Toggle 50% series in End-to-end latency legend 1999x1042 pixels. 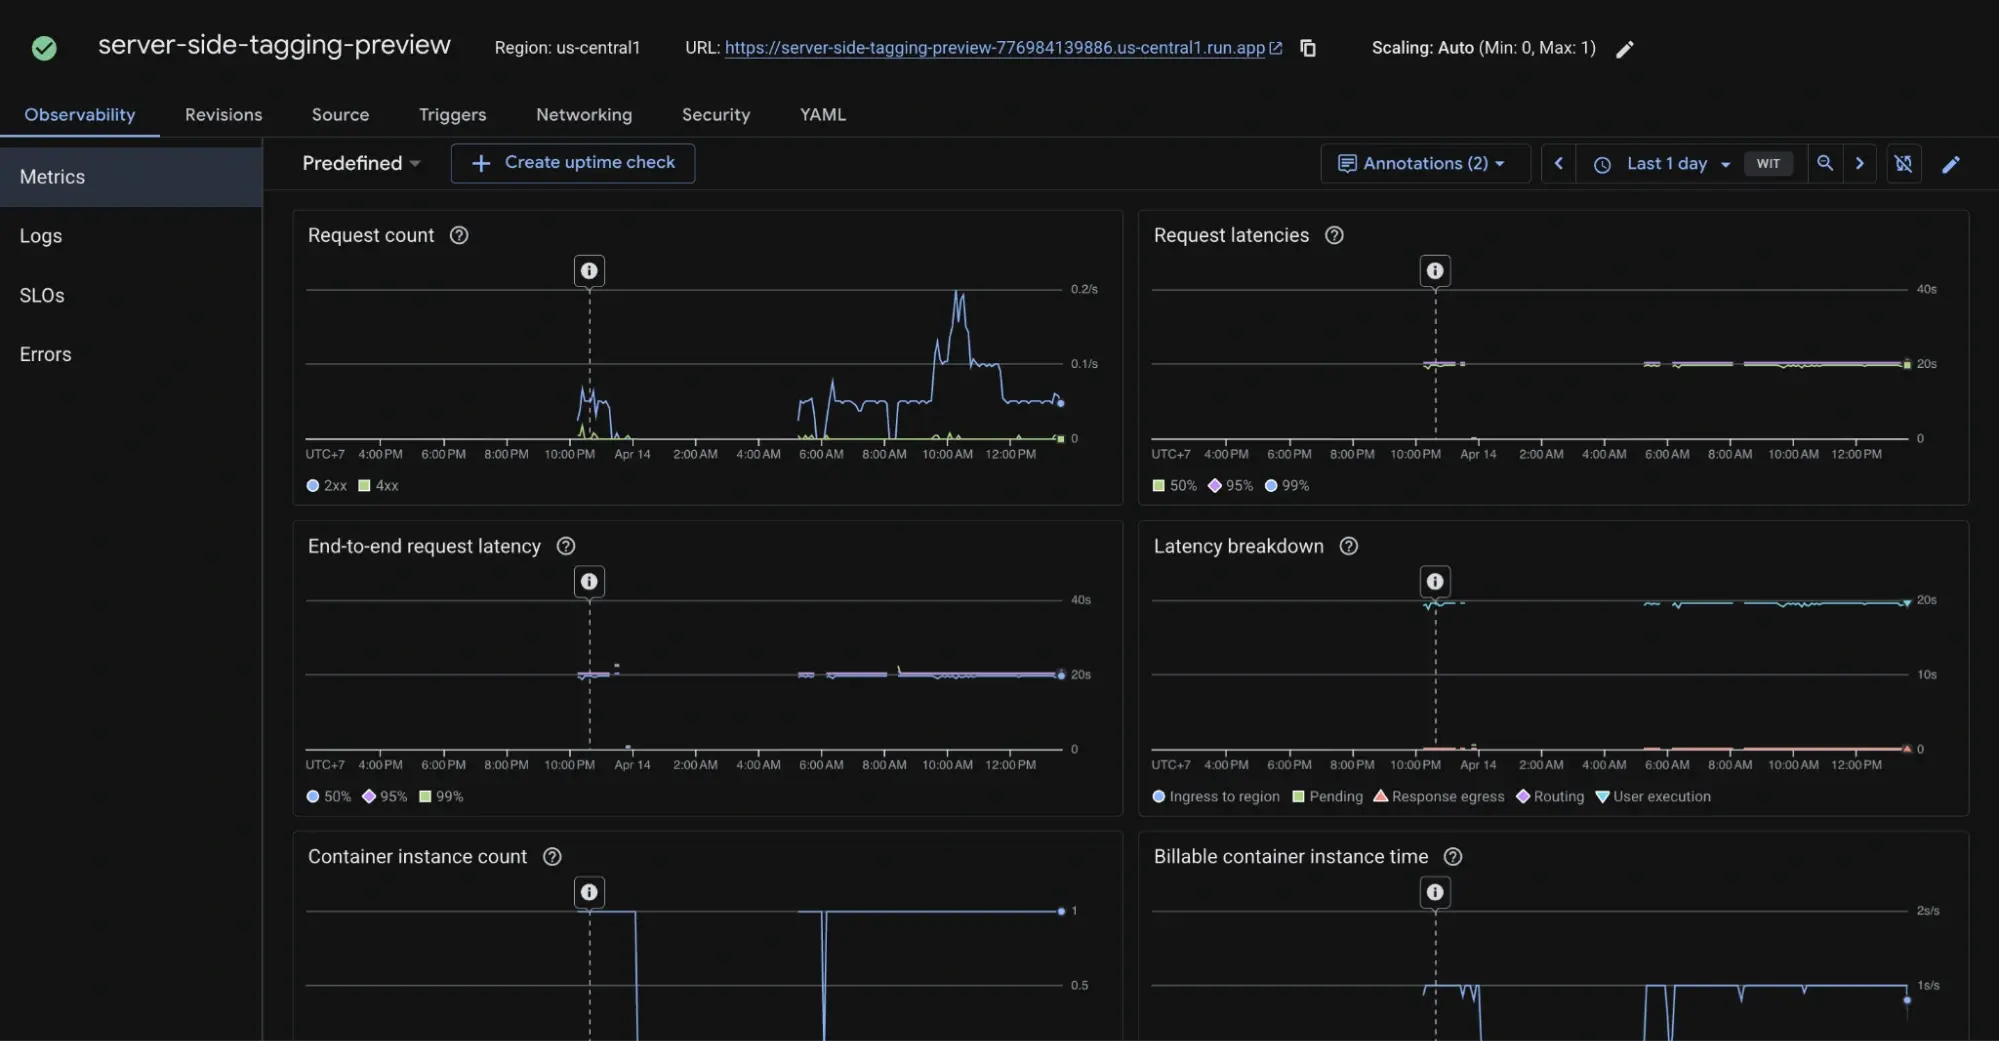click(329, 797)
